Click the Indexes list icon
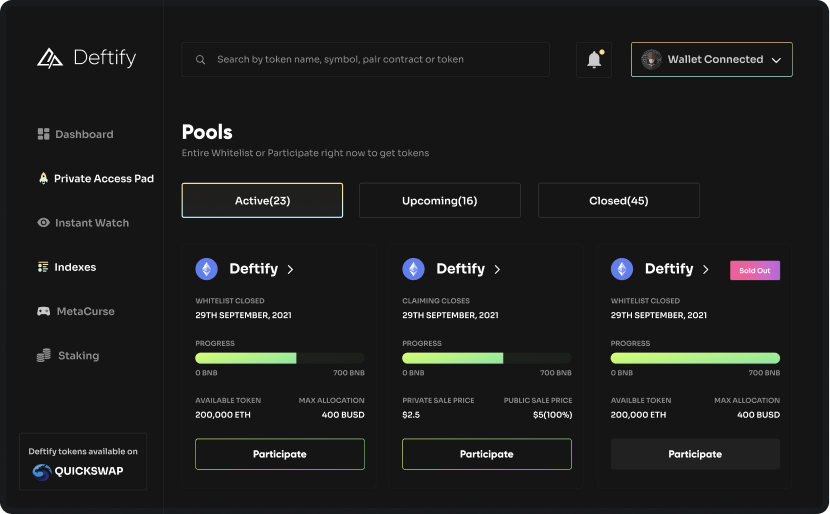The image size is (830, 514). pos(43,267)
